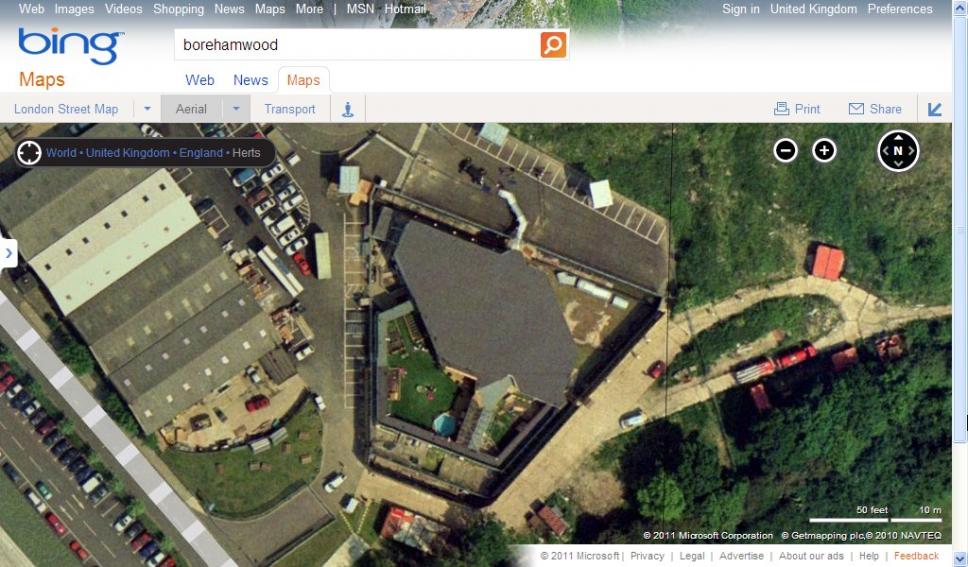This screenshot has height=567, width=968.
Task: Open the London Street Map dropdown arrow
Action: (147, 109)
